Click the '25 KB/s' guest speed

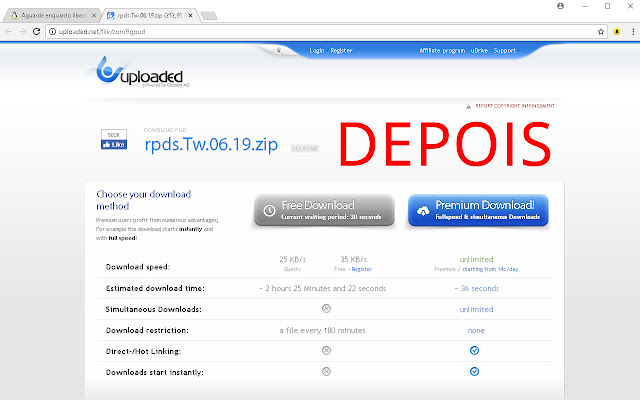pos(293,259)
